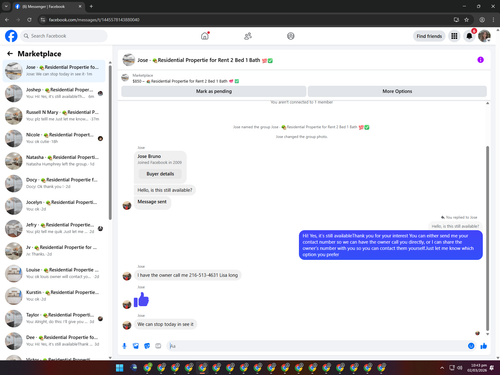The height and width of the screenshot is (375, 500).
Task: Click Mark as pending button
Action: [214, 91]
